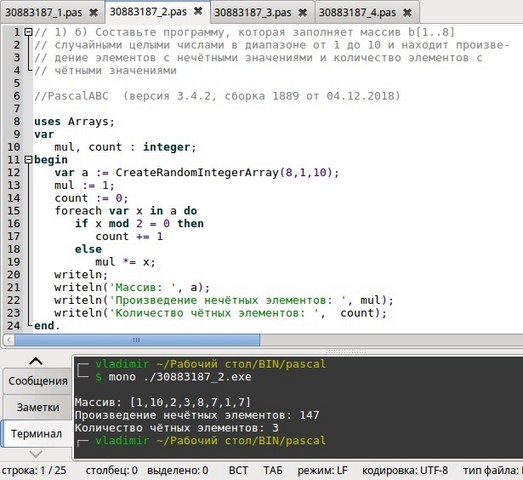Collapse the begin block fold at line 11

(x=28, y=160)
